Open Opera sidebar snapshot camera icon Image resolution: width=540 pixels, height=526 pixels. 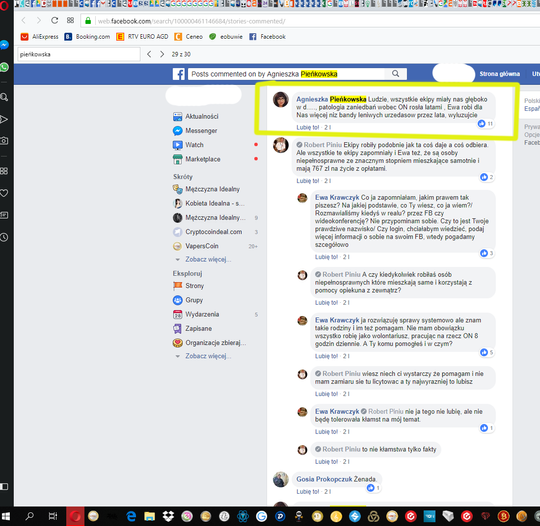[4, 141]
